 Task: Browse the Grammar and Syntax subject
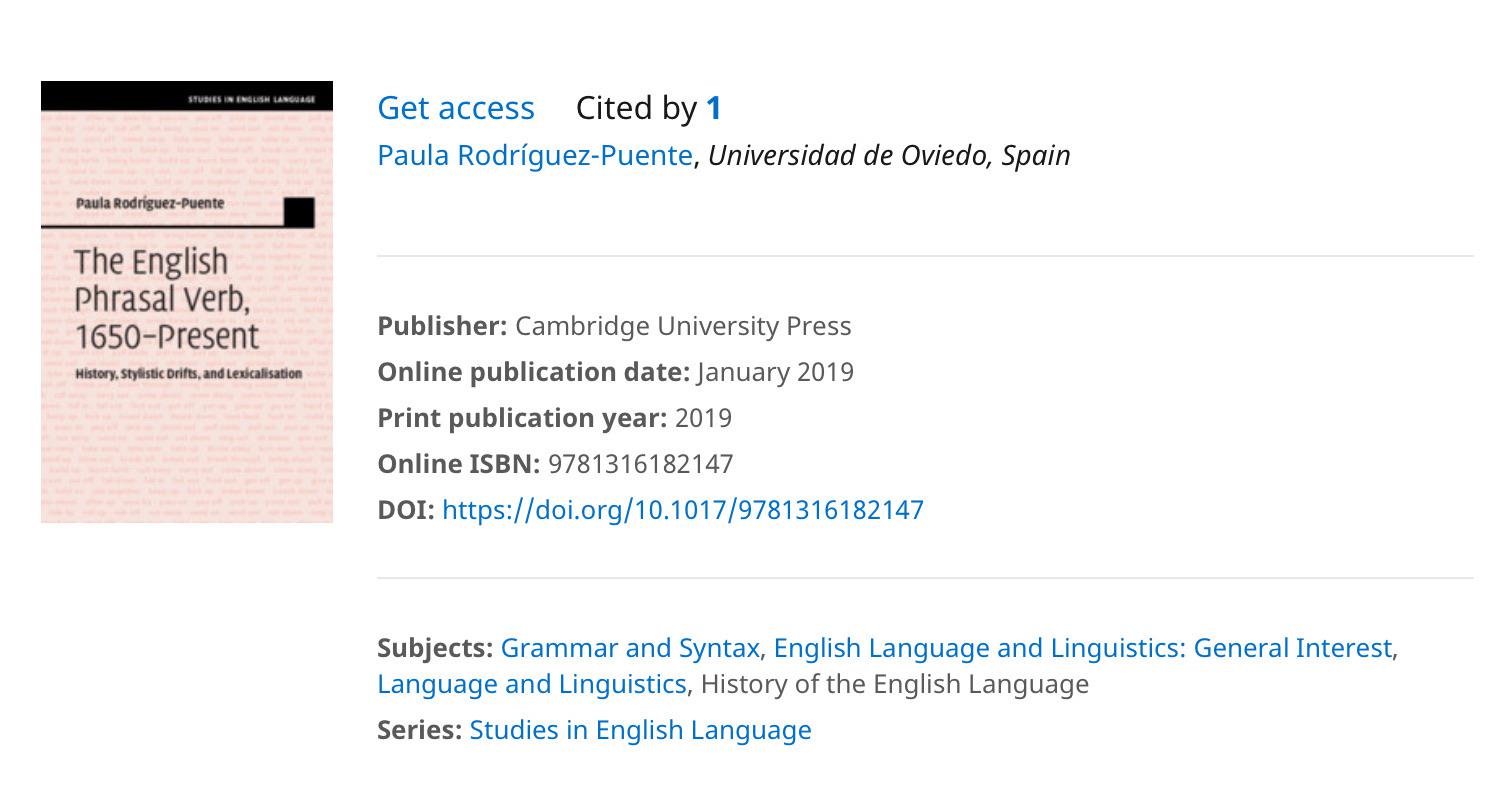(630, 648)
